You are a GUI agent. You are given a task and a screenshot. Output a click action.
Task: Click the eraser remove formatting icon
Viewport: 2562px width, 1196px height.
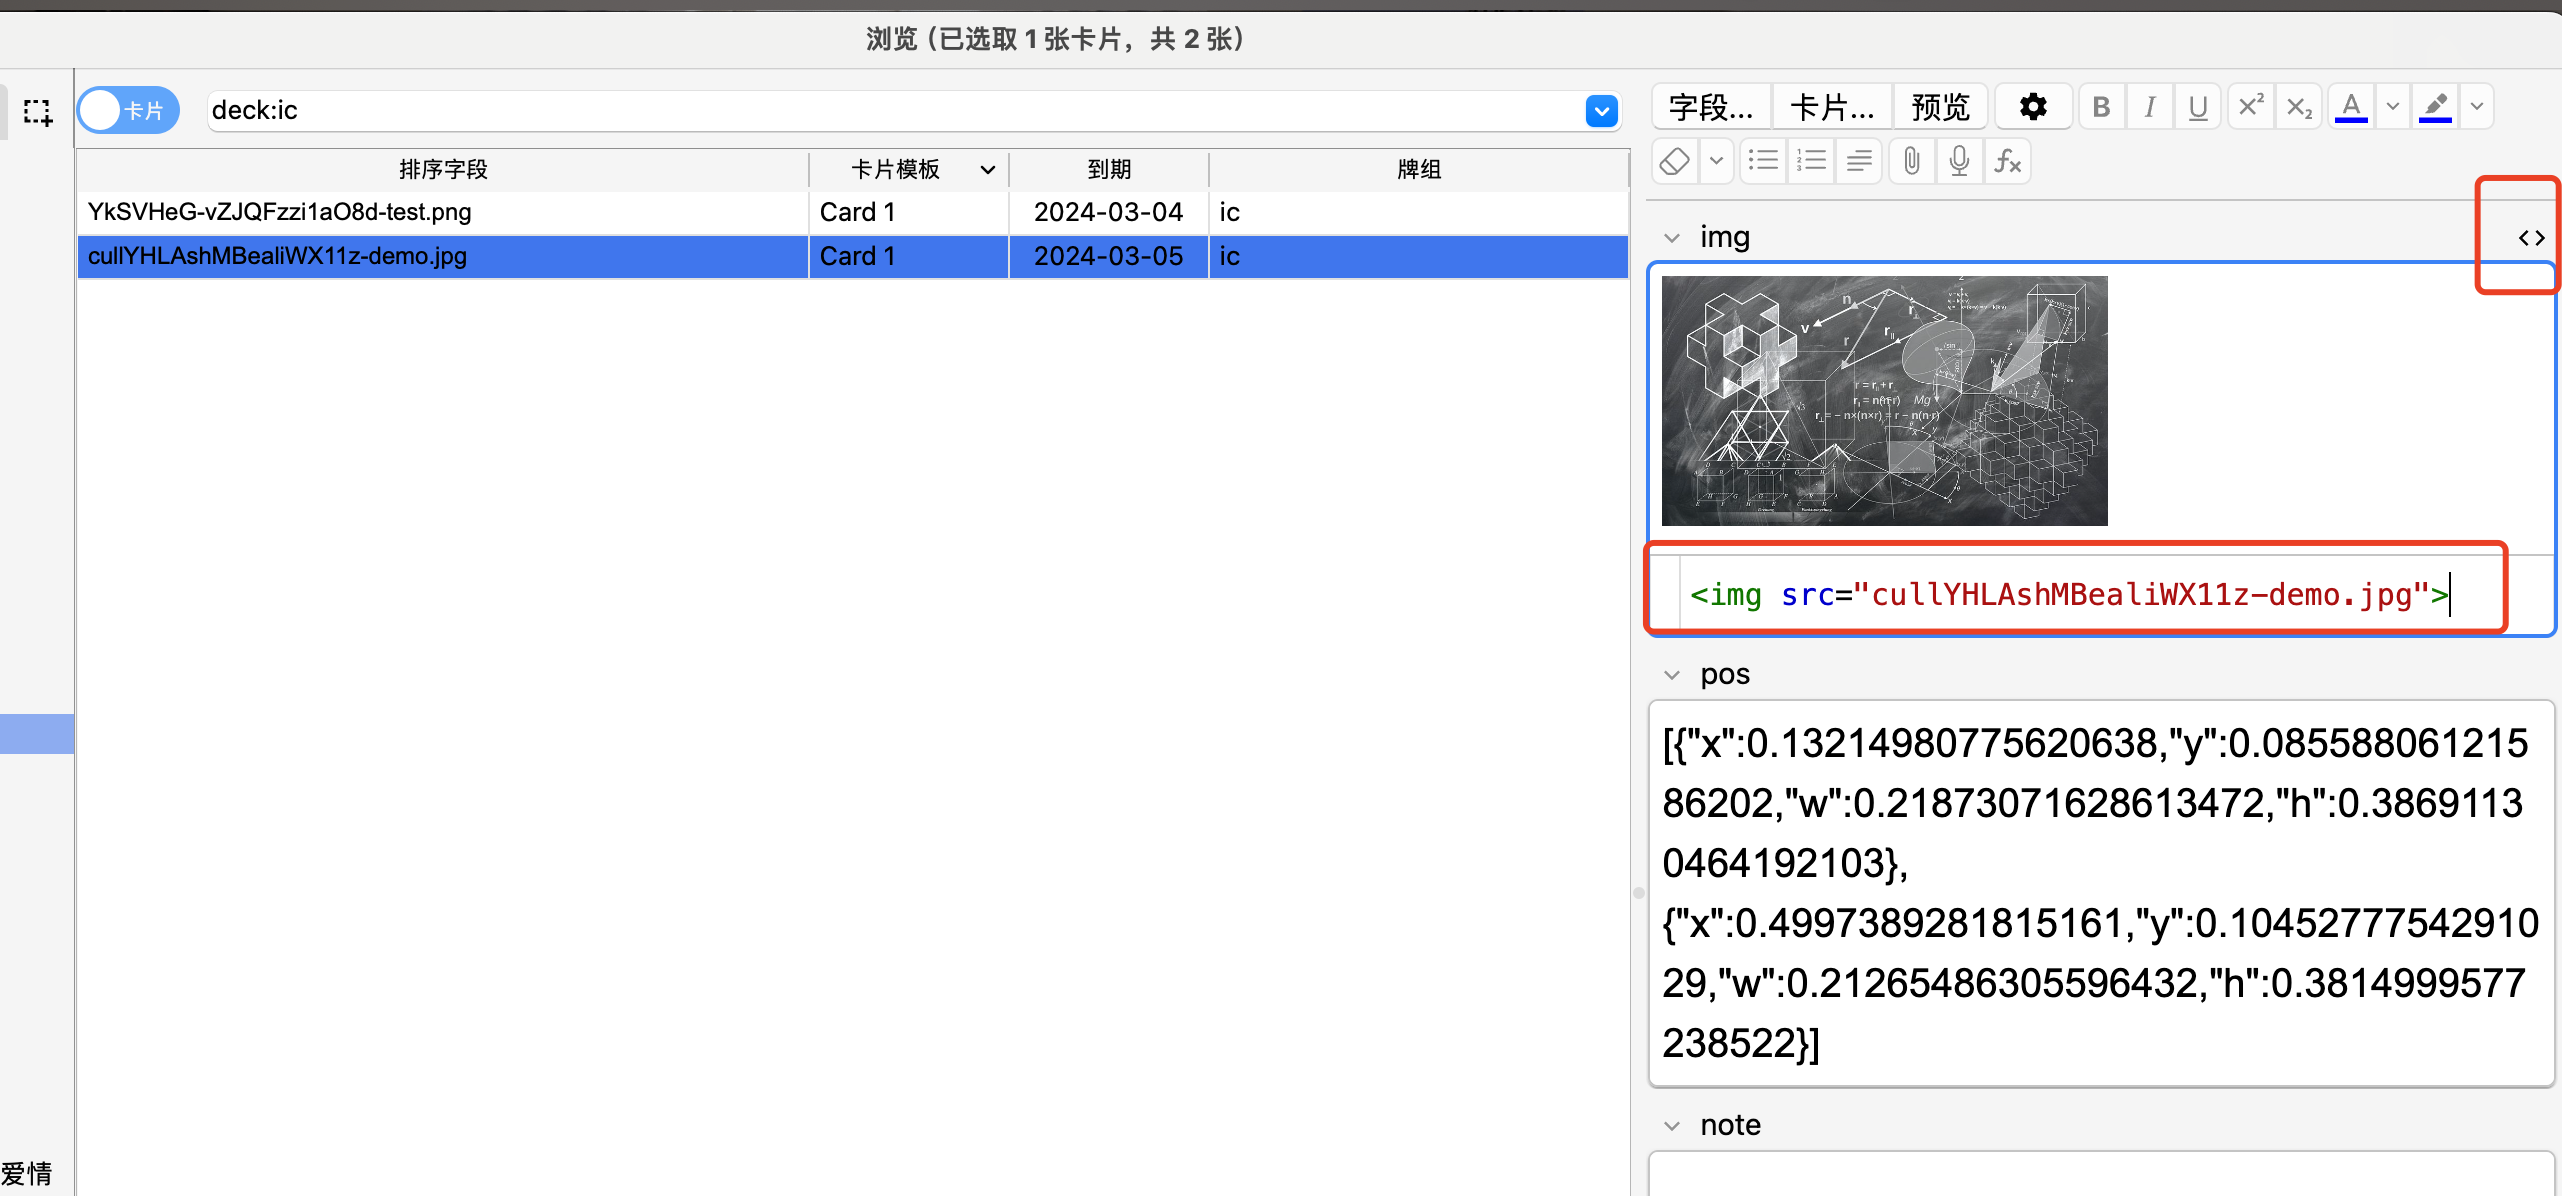pos(1676,161)
